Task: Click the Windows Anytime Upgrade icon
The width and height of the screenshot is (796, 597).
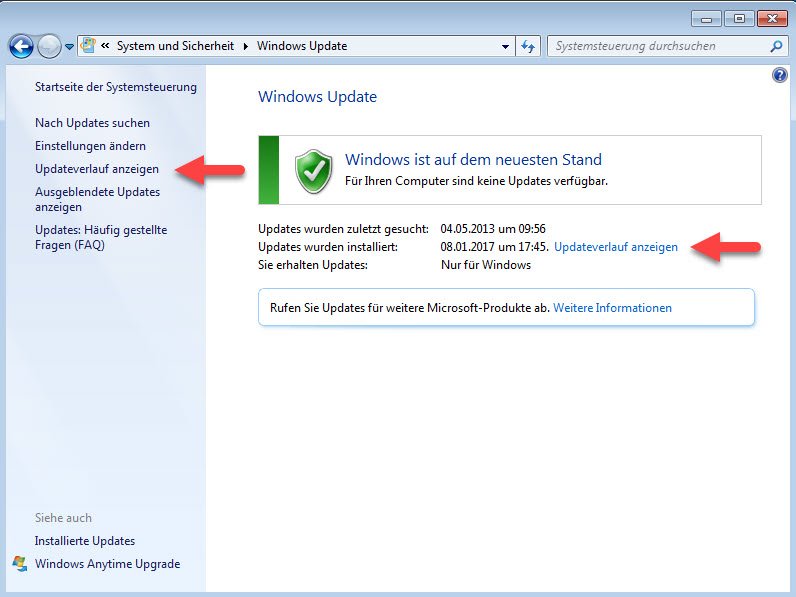Action: pyautogui.click(x=20, y=563)
